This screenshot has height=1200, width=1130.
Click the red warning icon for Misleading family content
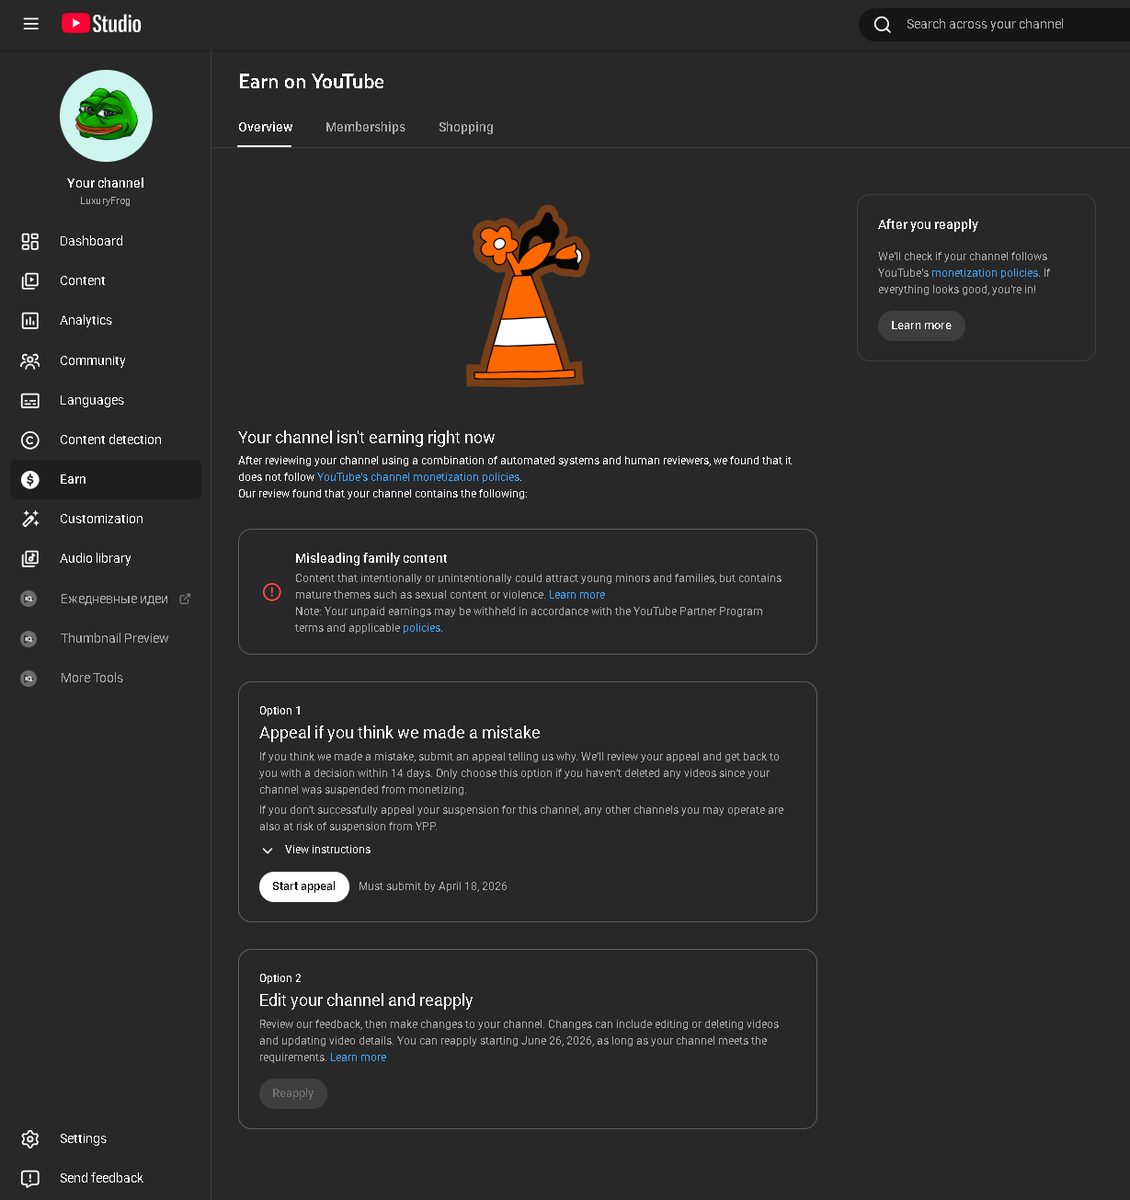[x=272, y=592]
